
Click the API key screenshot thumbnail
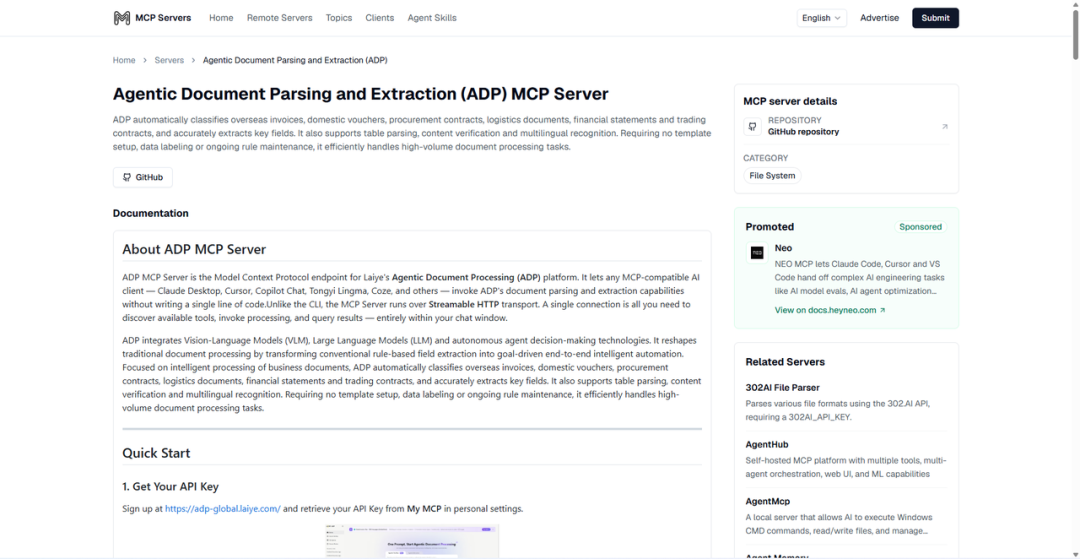(x=411, y=542)
